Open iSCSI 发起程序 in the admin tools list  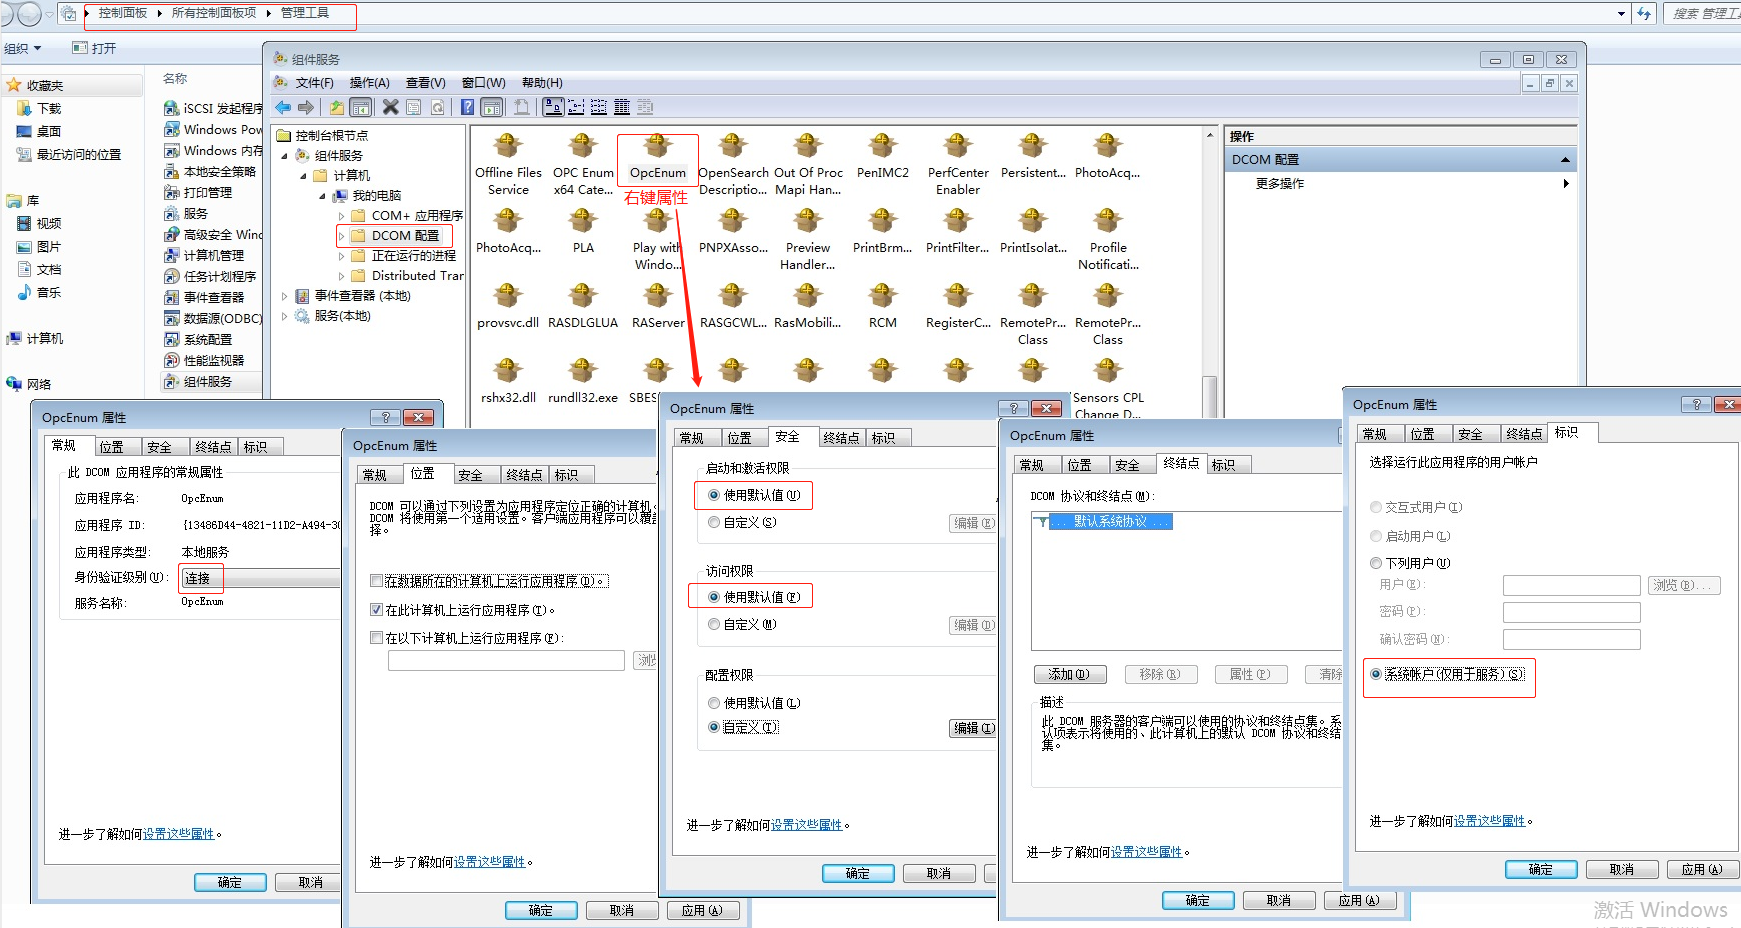213,108
